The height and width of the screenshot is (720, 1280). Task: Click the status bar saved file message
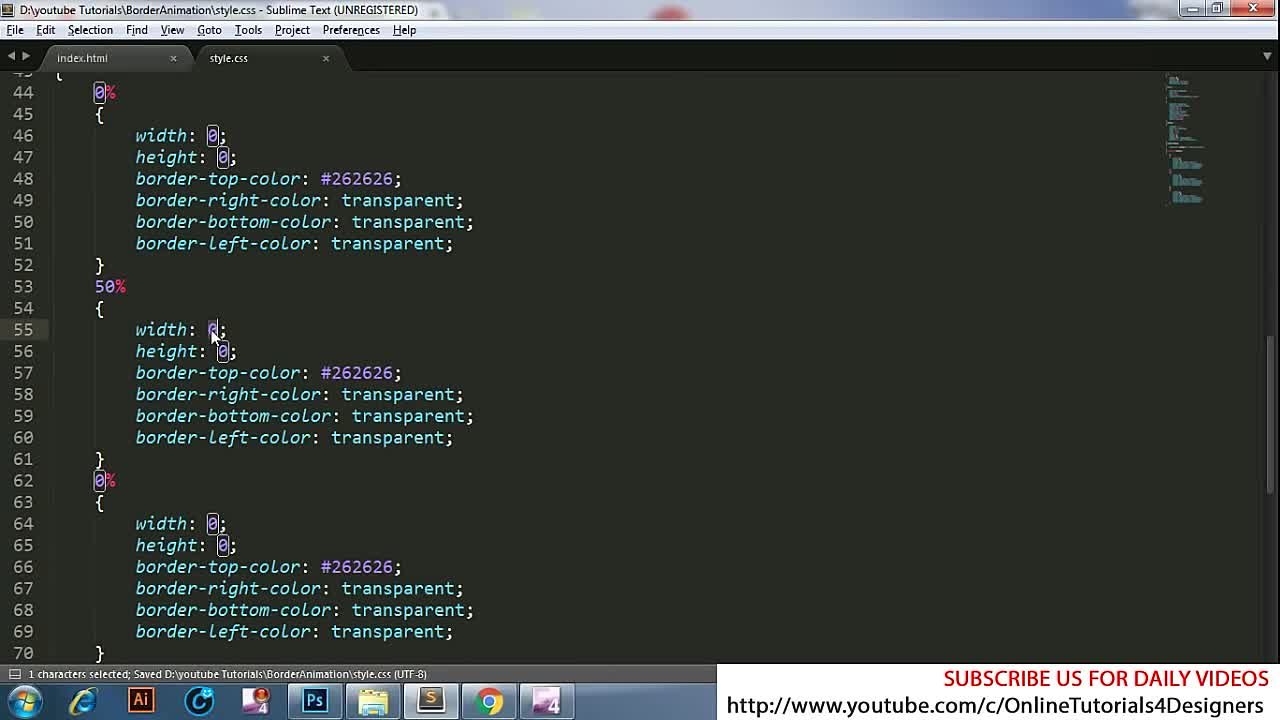(227, 674)
